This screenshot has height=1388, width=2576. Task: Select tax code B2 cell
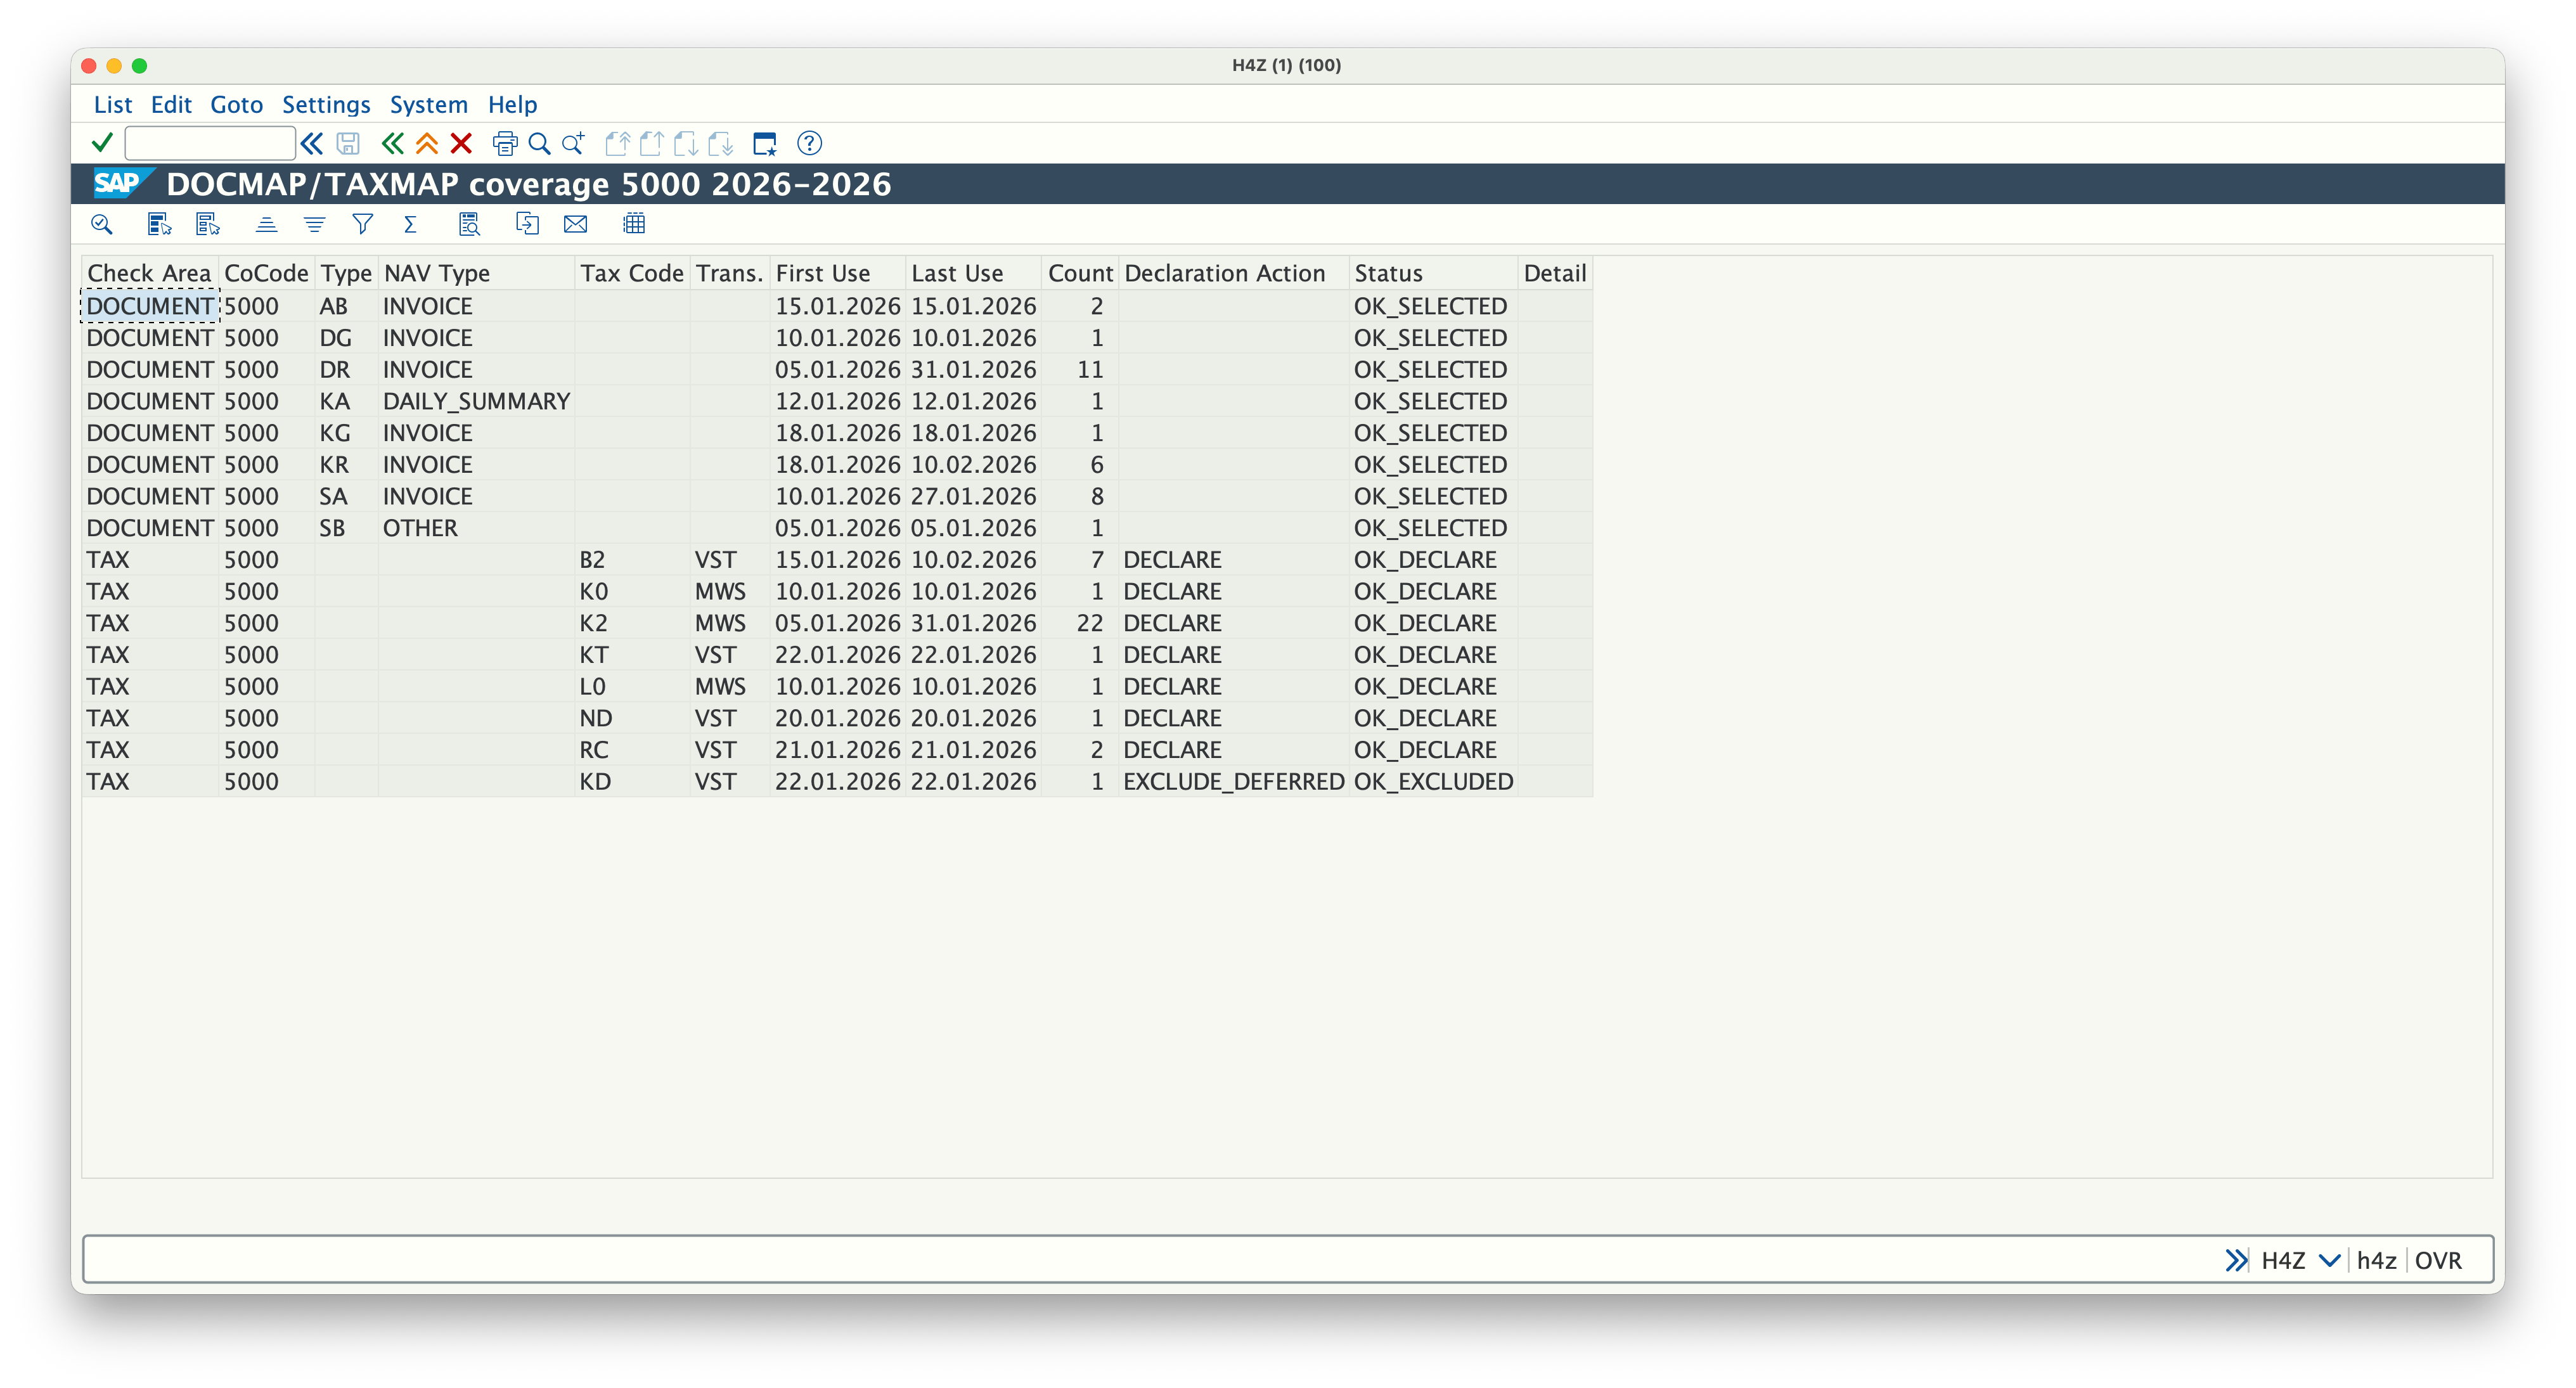[x=632, y=560]
